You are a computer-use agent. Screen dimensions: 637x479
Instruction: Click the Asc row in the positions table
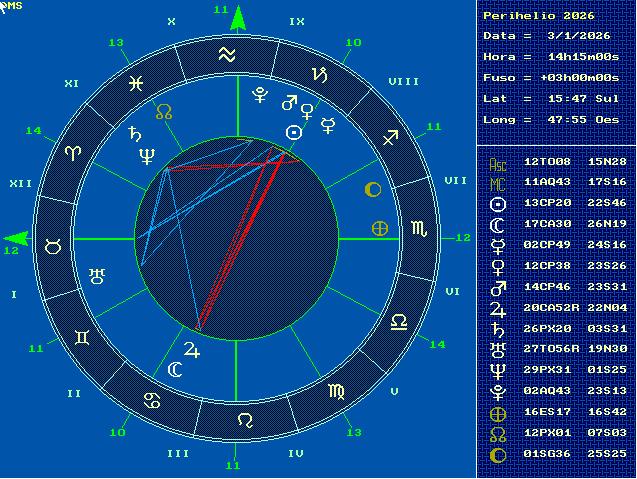click(556, 161)
